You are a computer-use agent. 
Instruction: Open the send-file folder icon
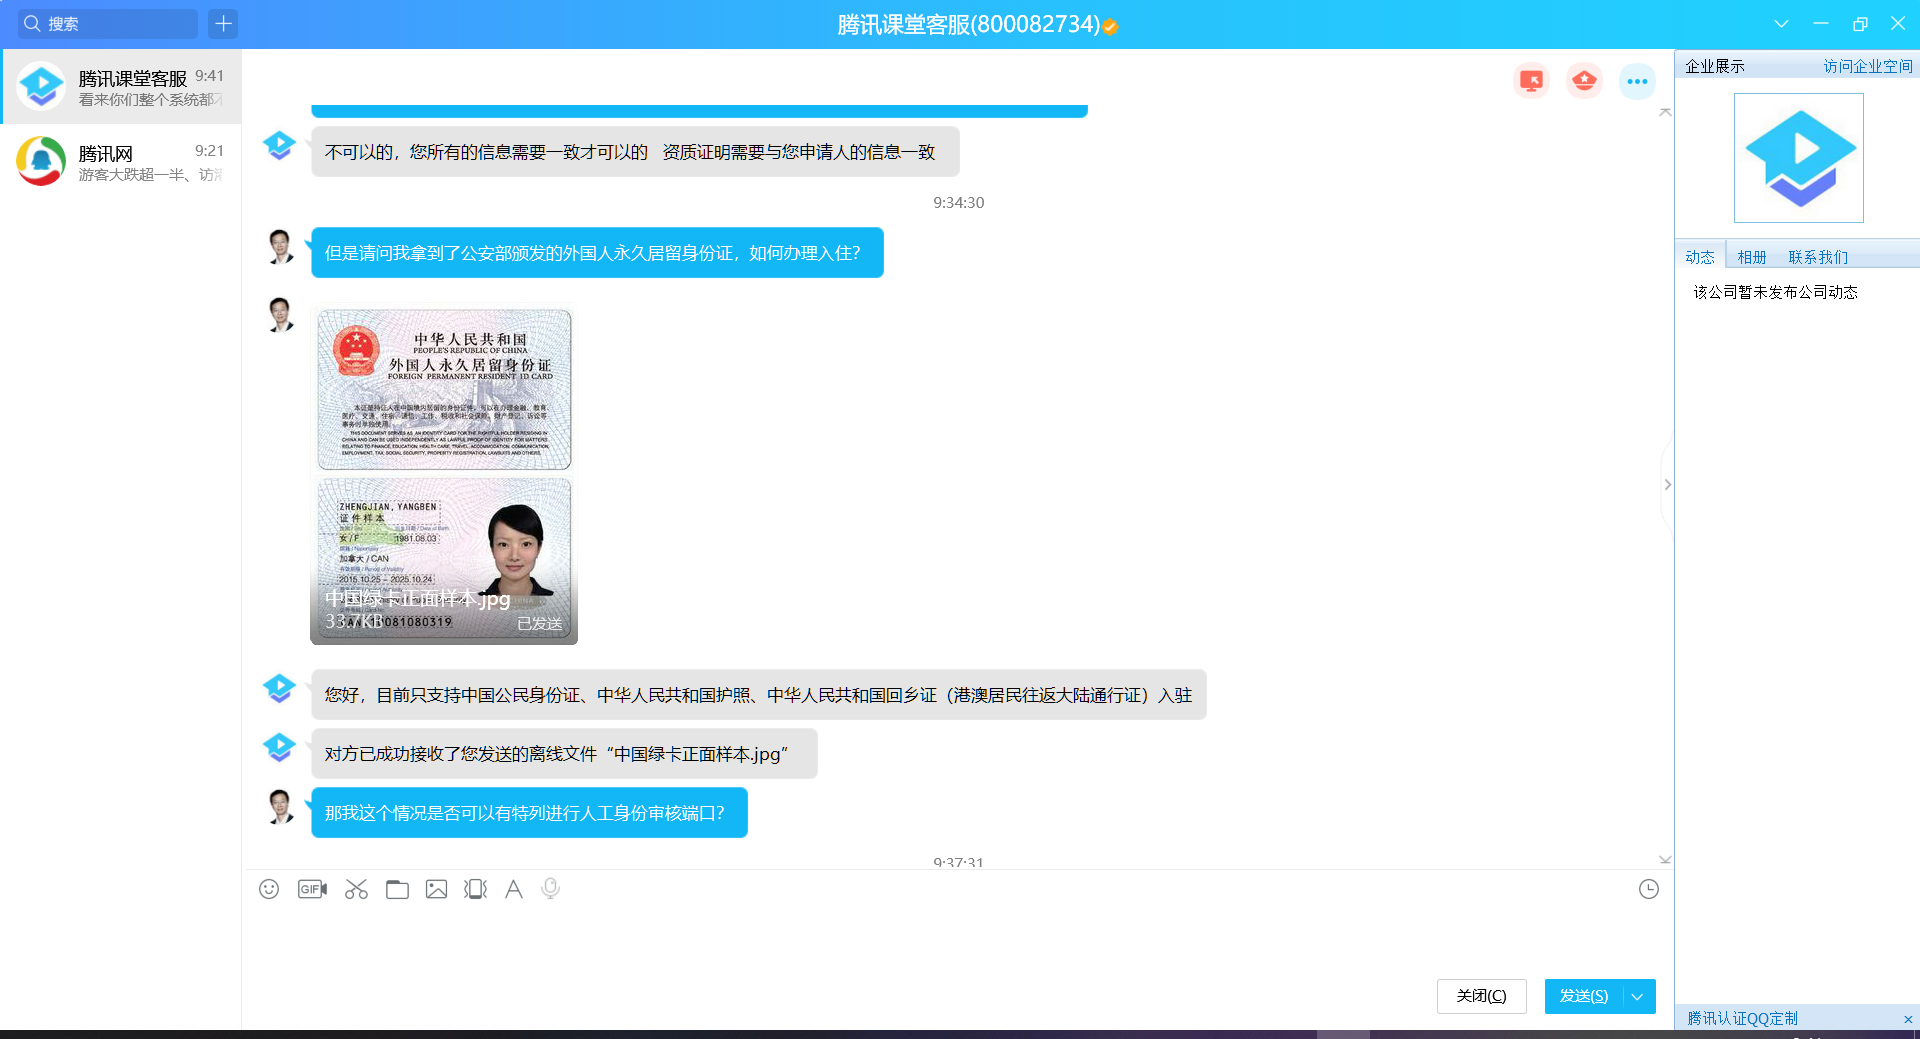pos(397,889)
